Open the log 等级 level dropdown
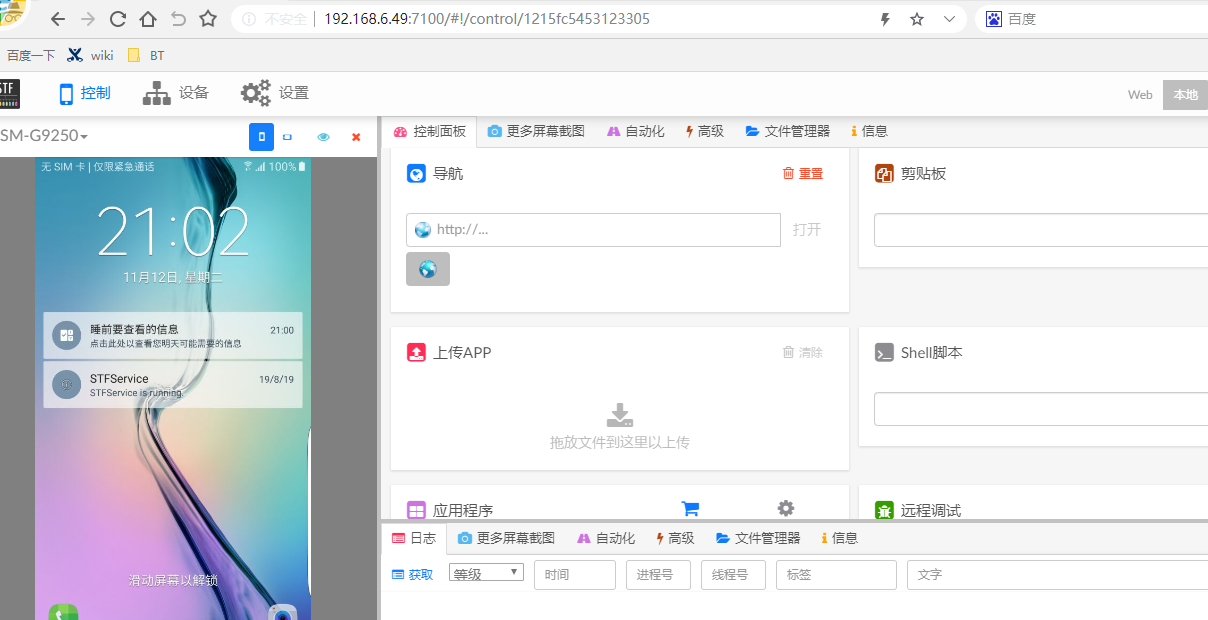Screen dimensions: 1208x620 (x=486, y=573)
